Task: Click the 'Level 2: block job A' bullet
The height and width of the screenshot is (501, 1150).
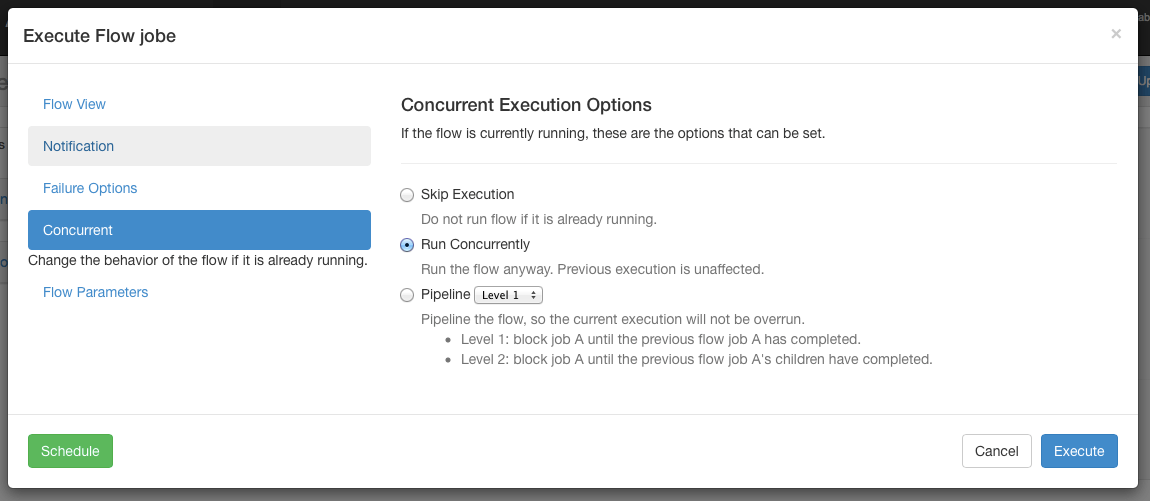Action: [x=696, y=359]
